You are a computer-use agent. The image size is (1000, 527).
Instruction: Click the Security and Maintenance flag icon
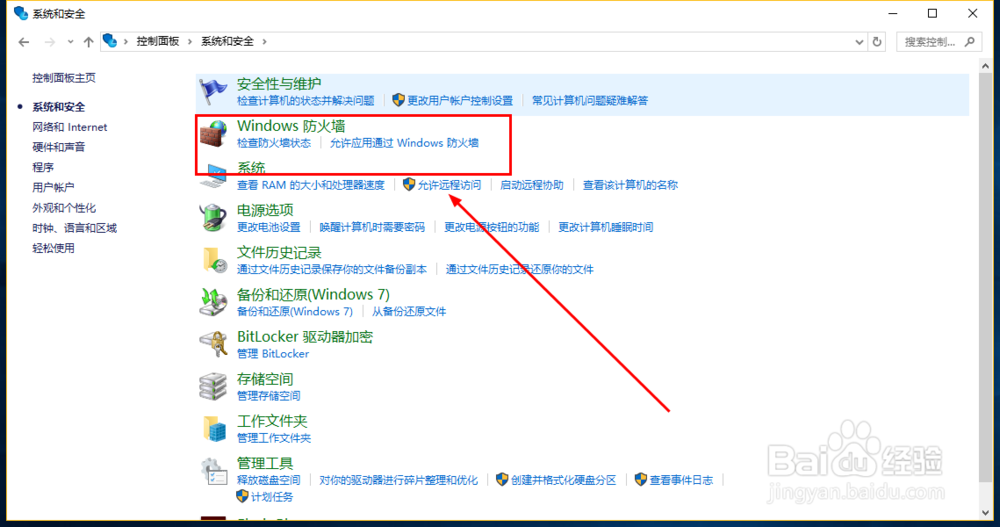(212, 93)
